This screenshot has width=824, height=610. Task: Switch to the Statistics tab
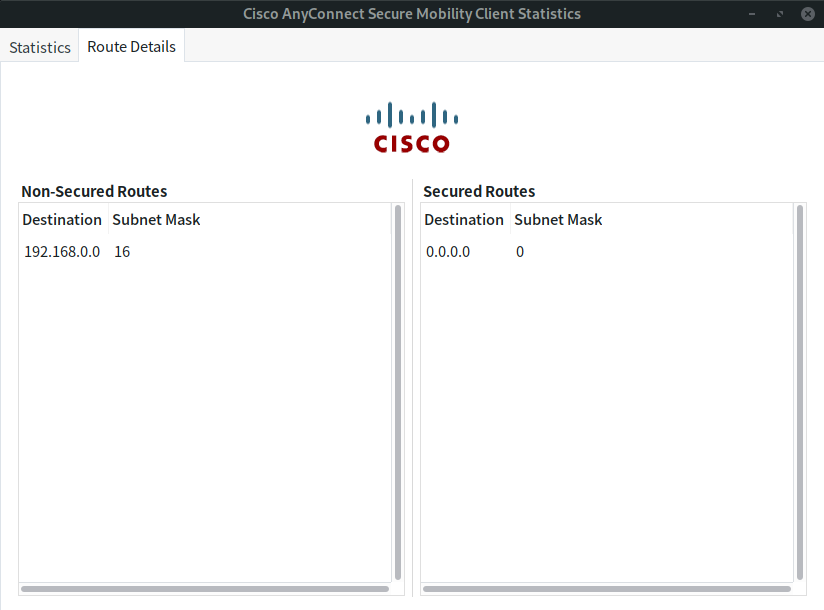[39, 47]
